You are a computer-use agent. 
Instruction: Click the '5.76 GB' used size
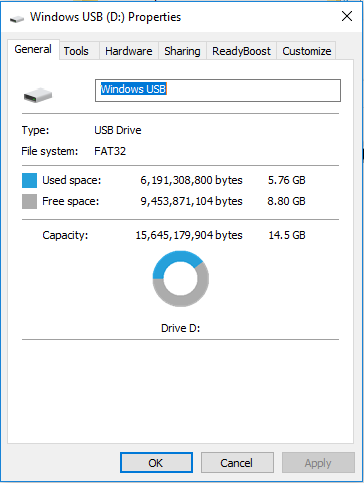(286, 180)
